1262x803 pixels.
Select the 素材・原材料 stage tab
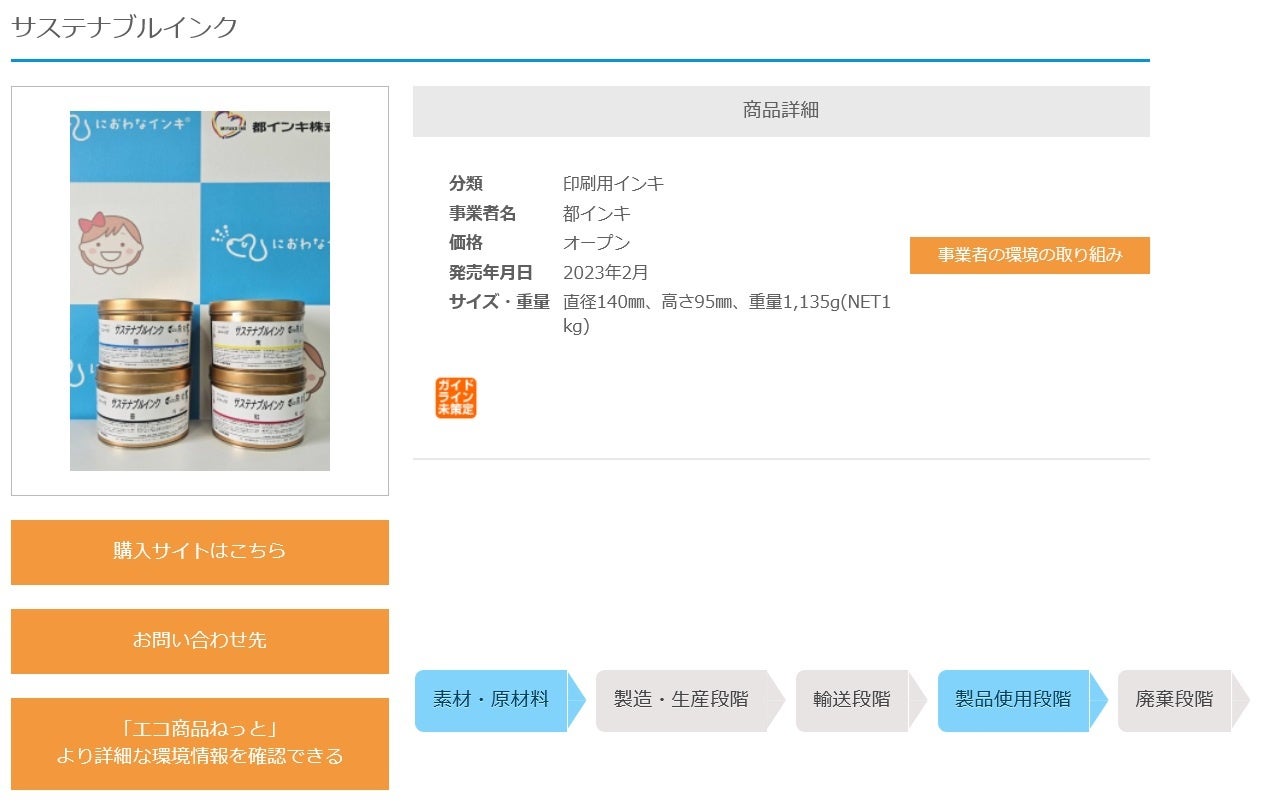coord(500,700)
